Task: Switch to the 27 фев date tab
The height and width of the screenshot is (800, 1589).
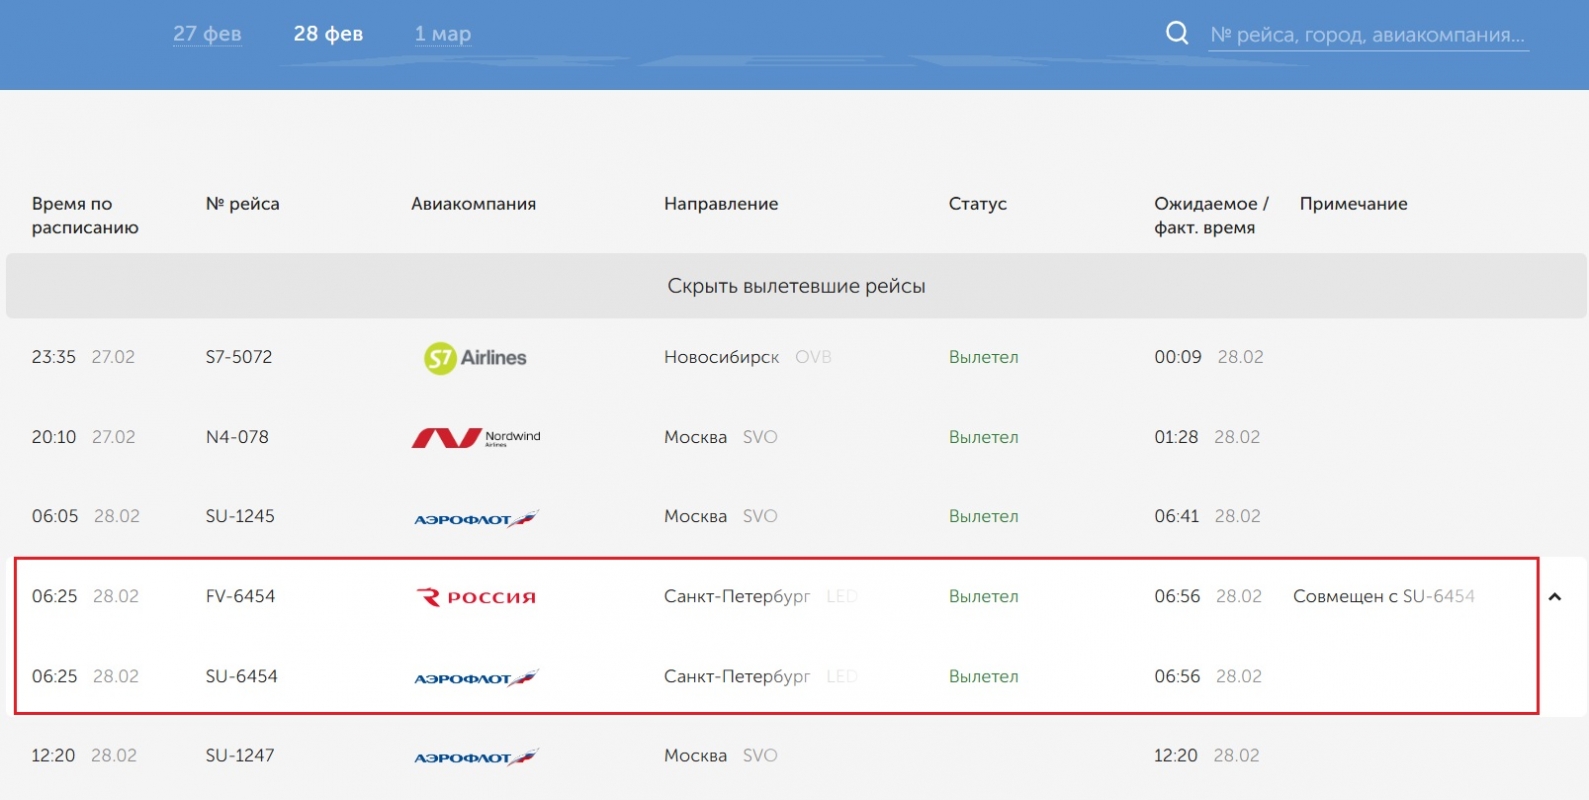Action: point(207,34)
